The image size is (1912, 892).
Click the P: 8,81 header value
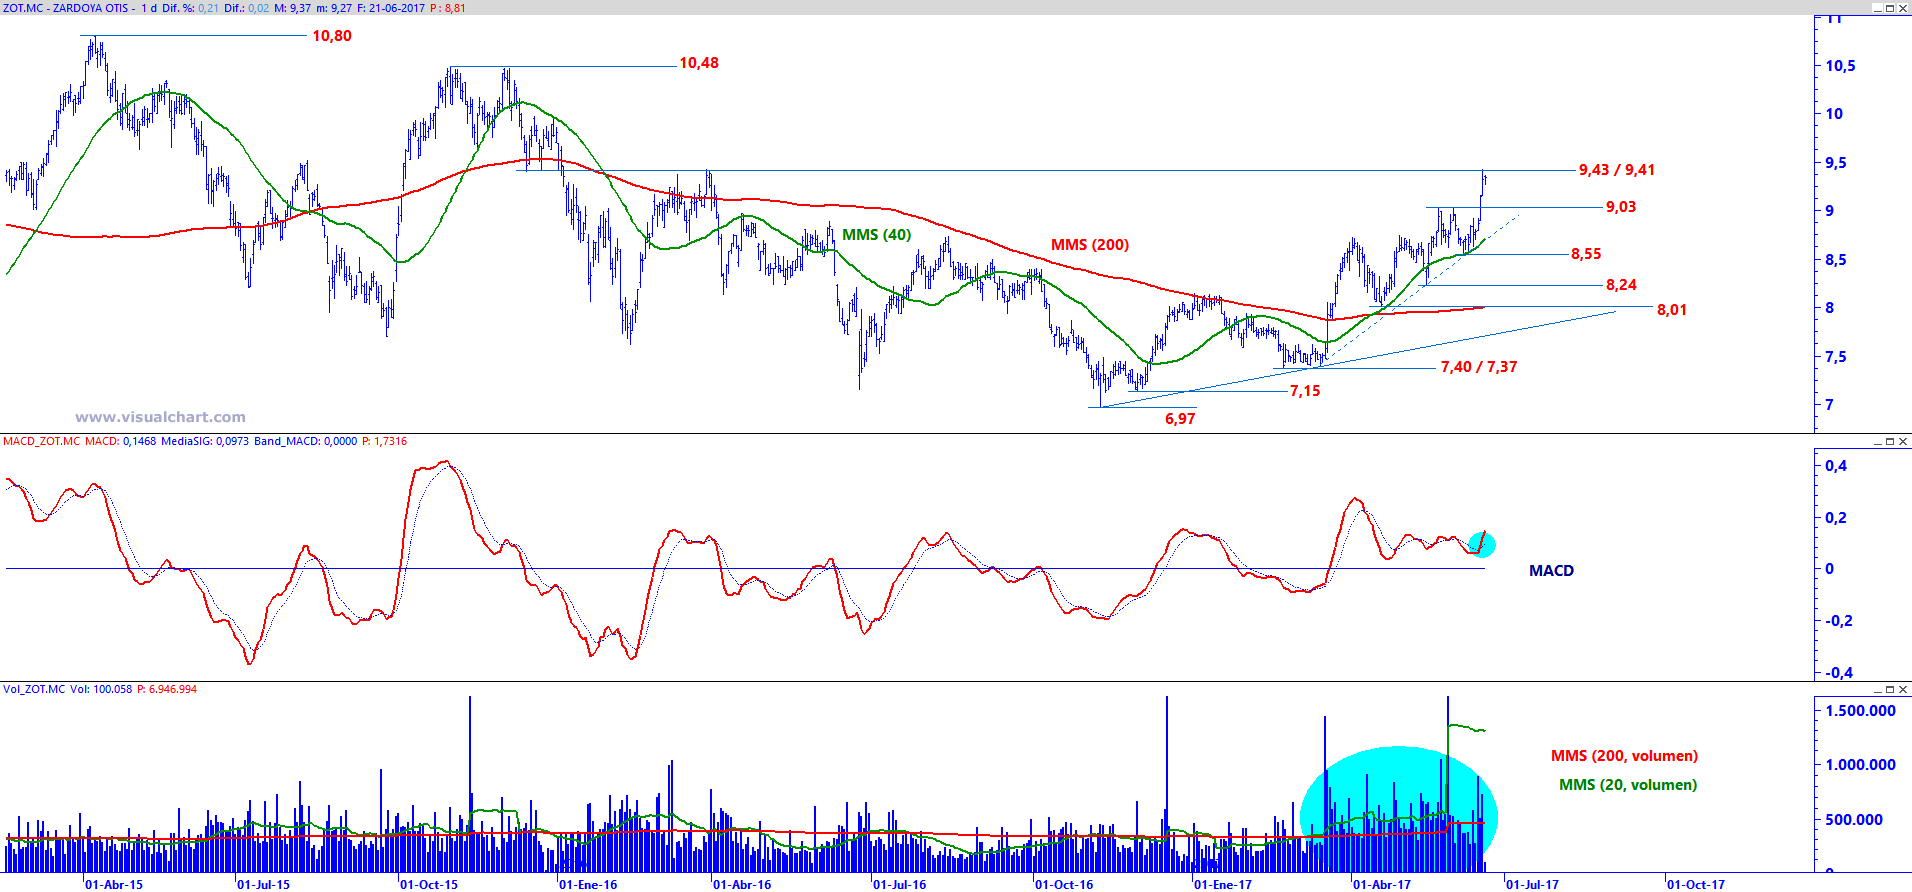448,8
